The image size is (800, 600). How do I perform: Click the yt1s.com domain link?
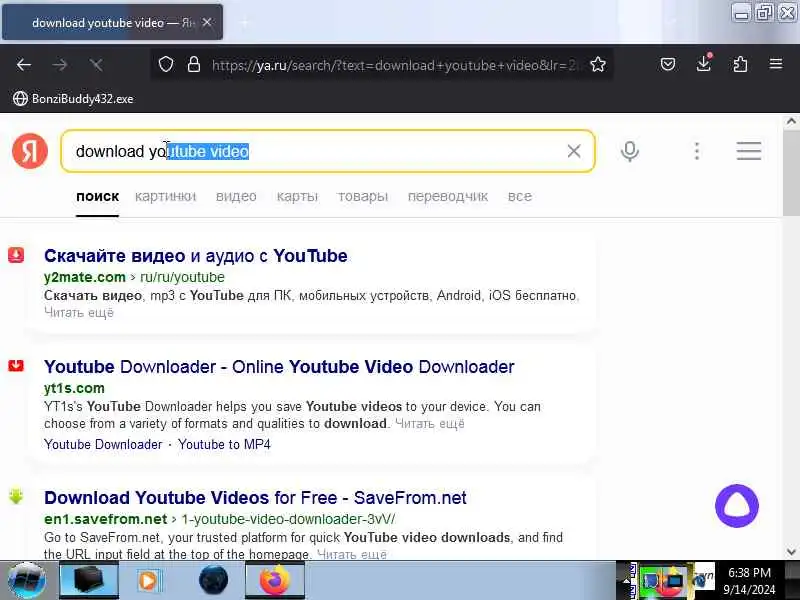coord(74,388)
